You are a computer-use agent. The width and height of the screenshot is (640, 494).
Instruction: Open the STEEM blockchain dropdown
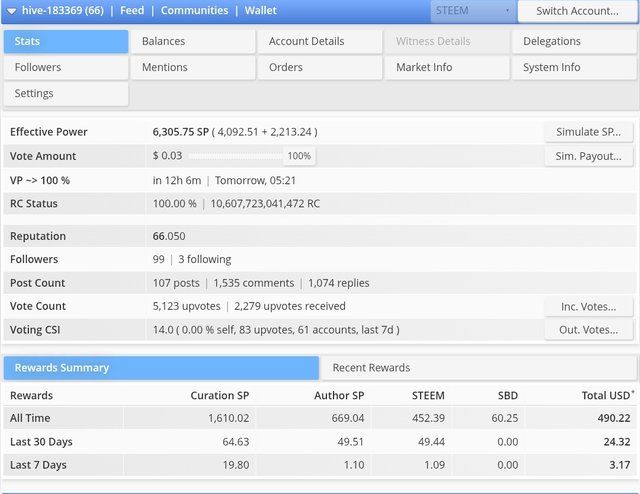coord(473,11)
